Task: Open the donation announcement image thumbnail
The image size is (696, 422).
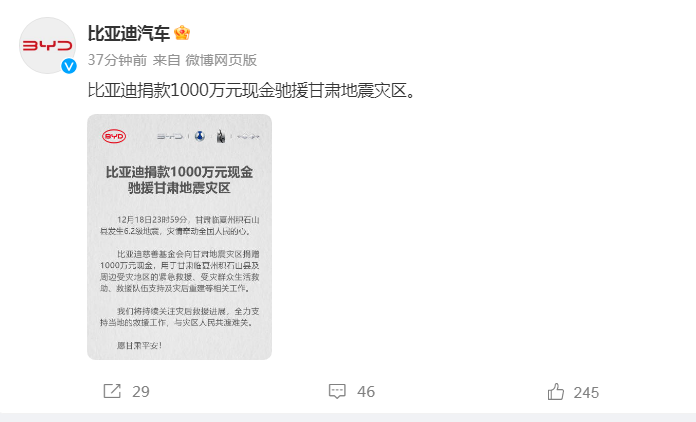Action: pyautogui.click(x=179, y=237)
